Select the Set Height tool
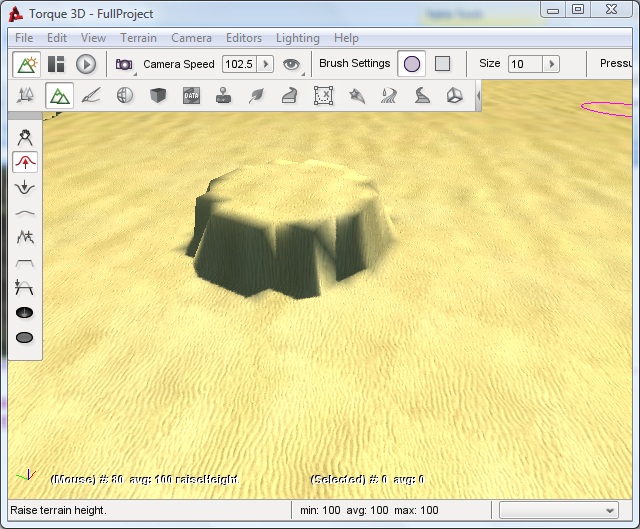640x529 pixels. (25, 288)
